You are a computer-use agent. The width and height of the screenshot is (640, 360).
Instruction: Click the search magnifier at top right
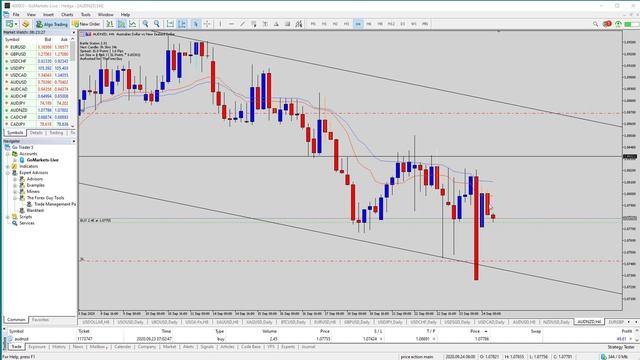(x=596, y=24)
